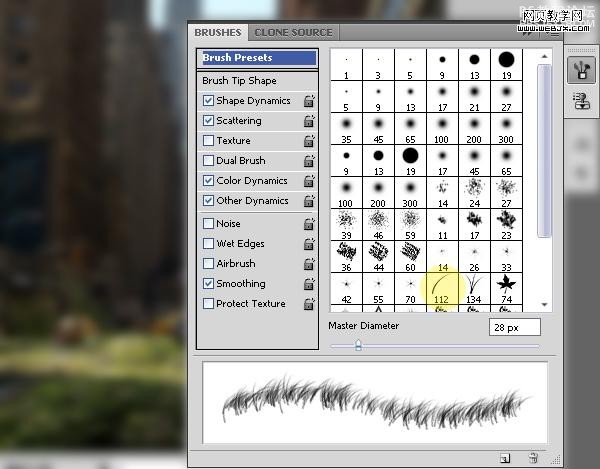Image resolution: width=600 pixels, height=469 pixels.
Task: Select the star brush preset 70
Action: pyautogui.click(x=410, y=289)
